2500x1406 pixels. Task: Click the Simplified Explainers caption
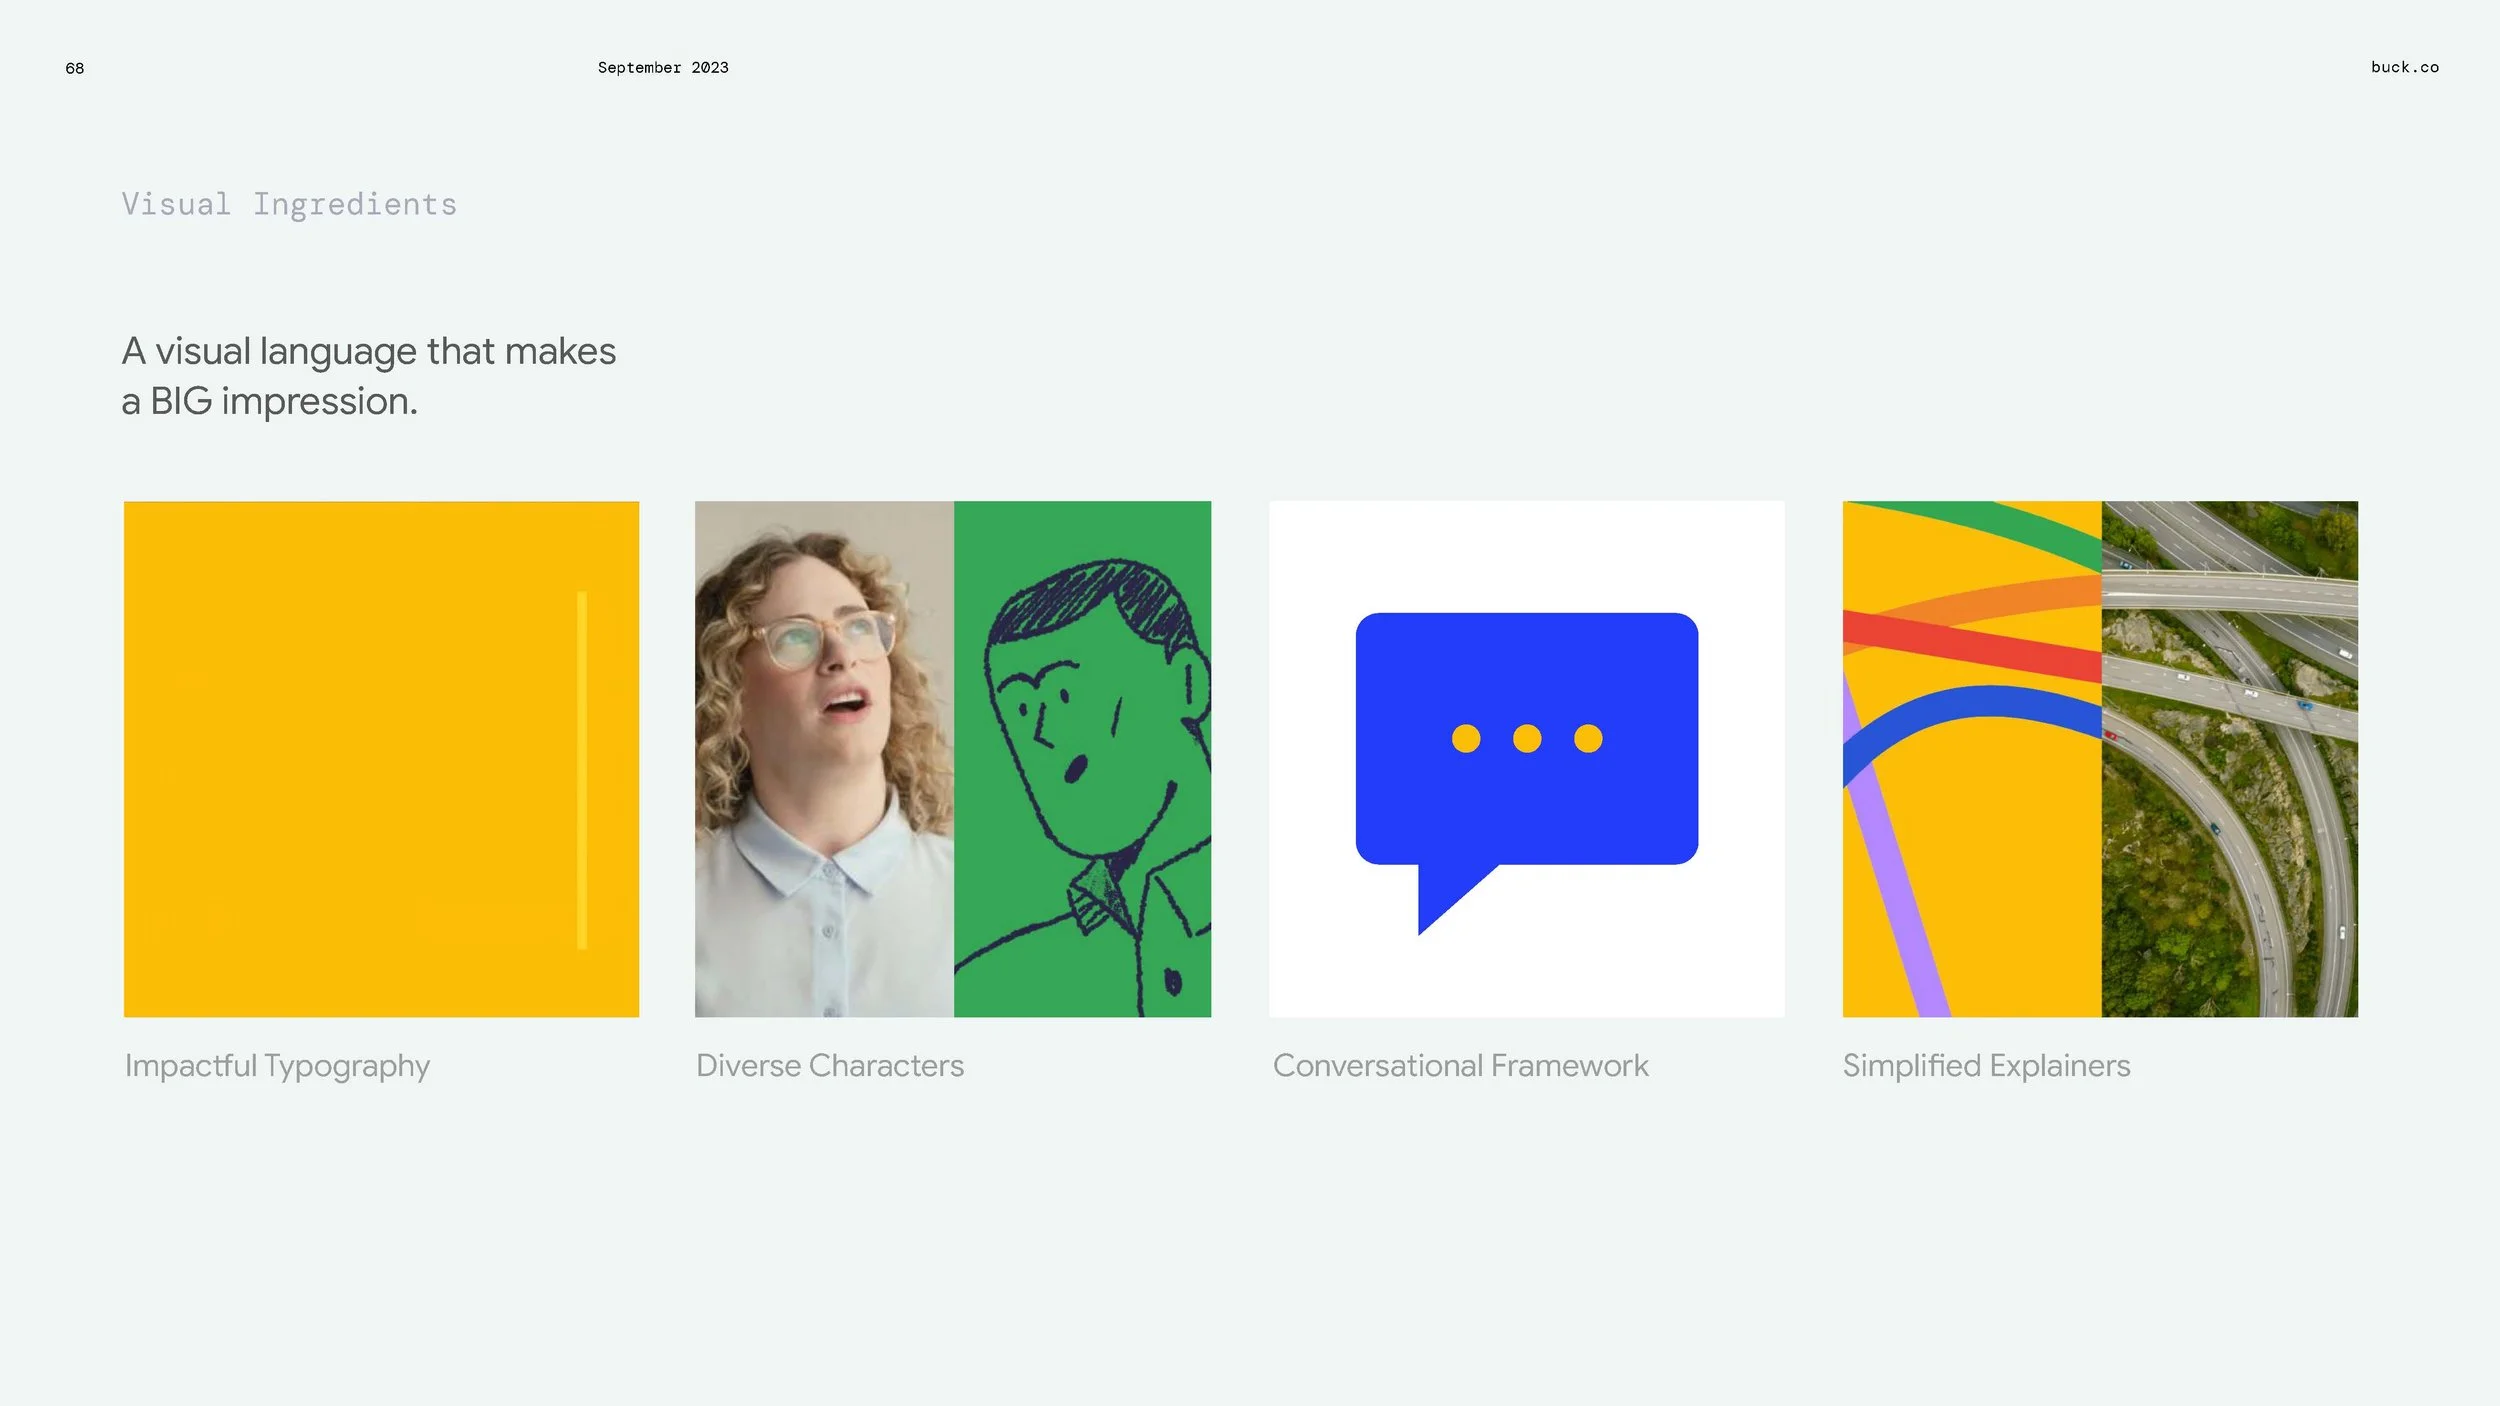[1986, 1066]
